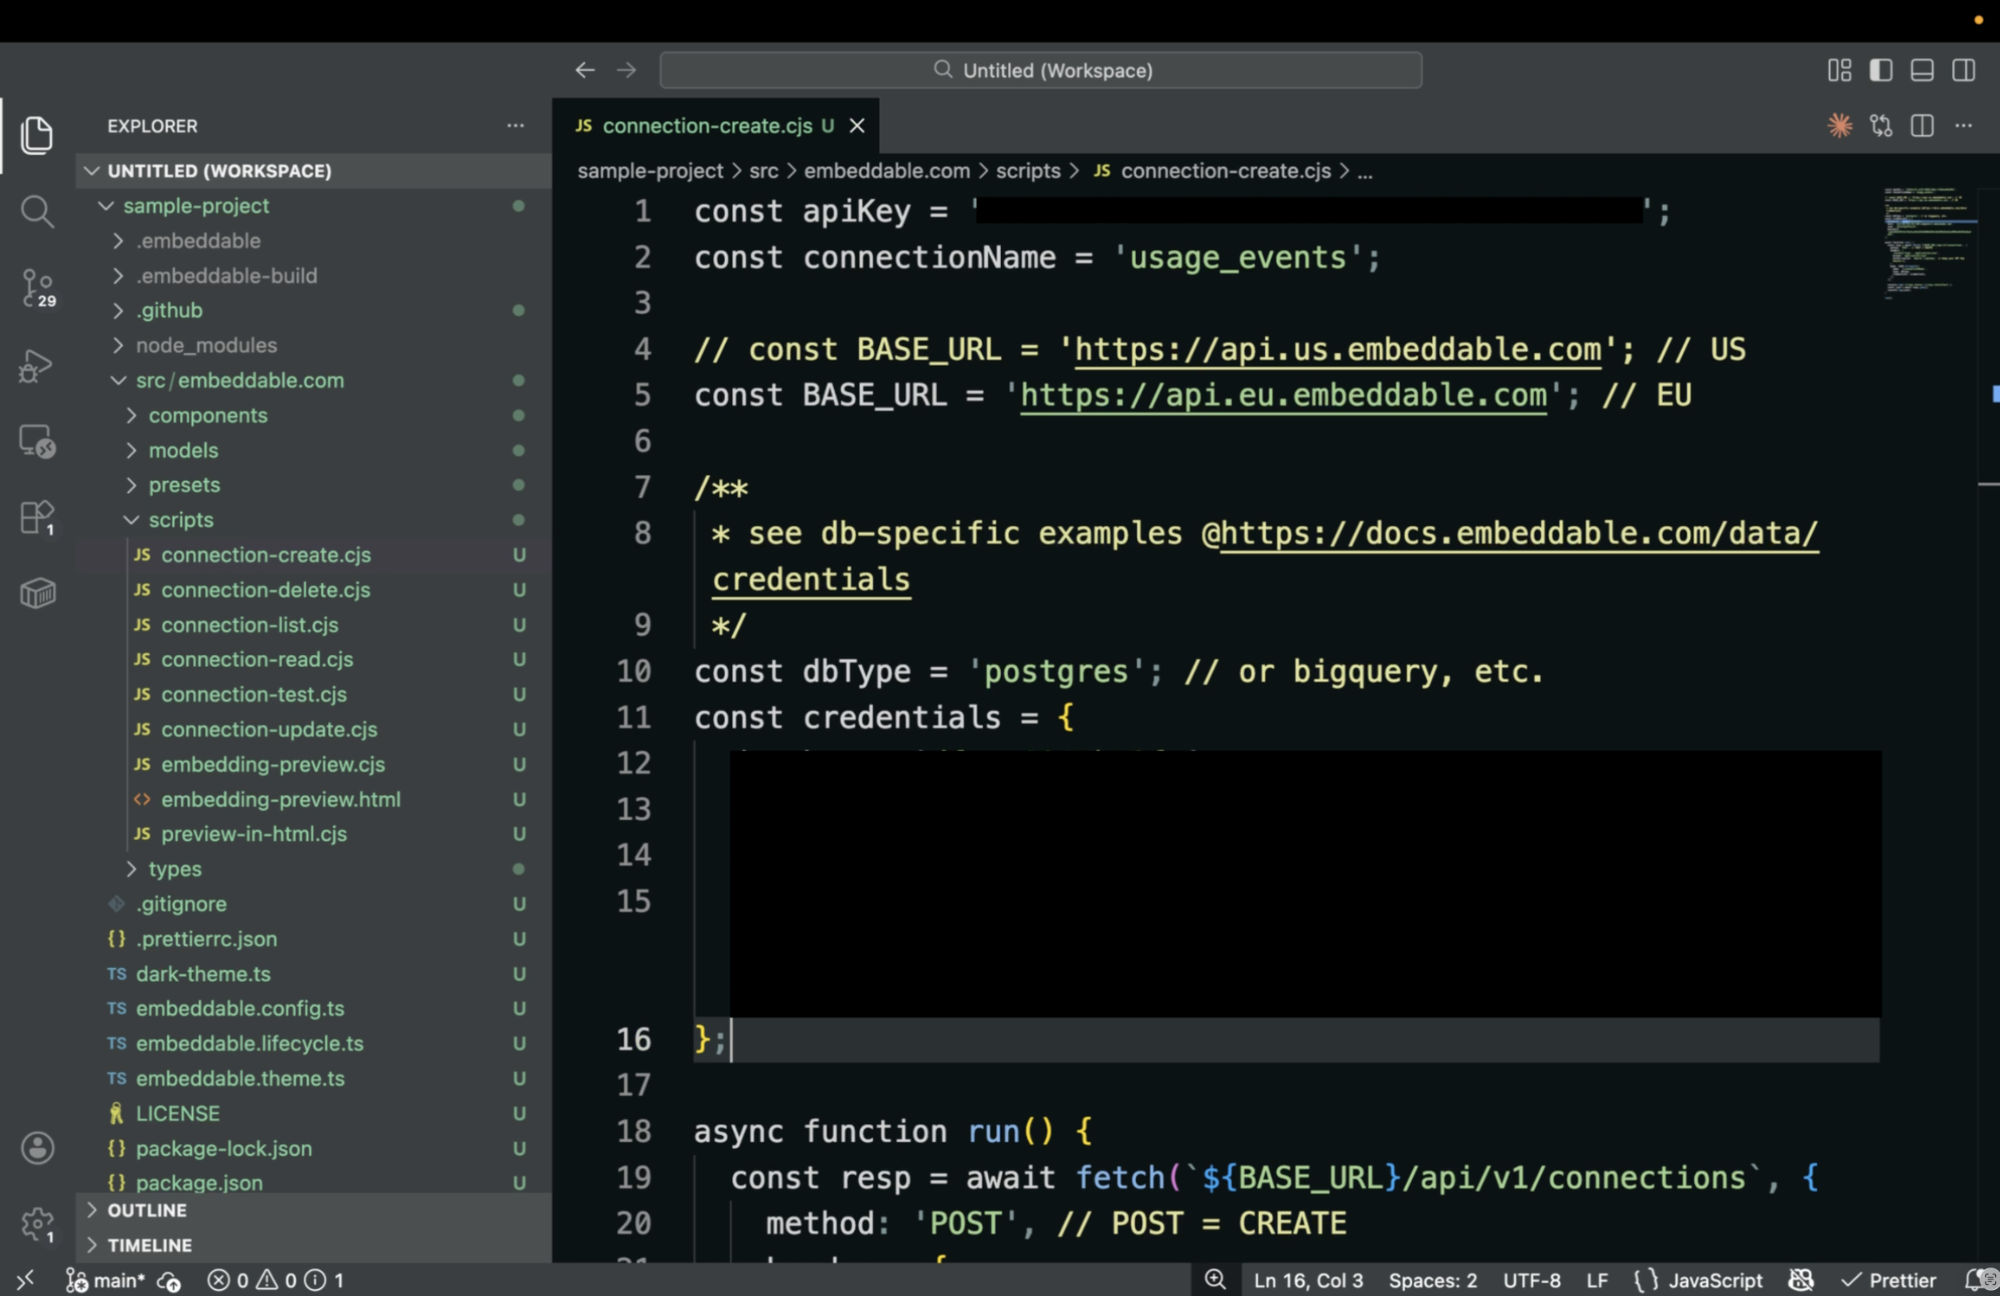The height and width of the screenshot is (1296, 2000).
Task: Toggle the bottom panel visibility
Action: click(x=1922, y=70)
